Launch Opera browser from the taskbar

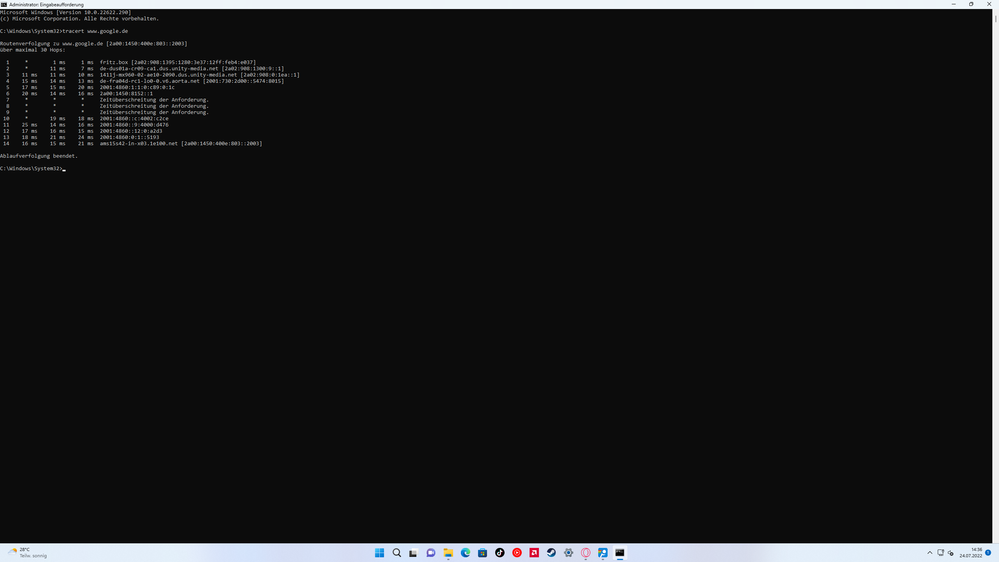(x=586, y=552)
